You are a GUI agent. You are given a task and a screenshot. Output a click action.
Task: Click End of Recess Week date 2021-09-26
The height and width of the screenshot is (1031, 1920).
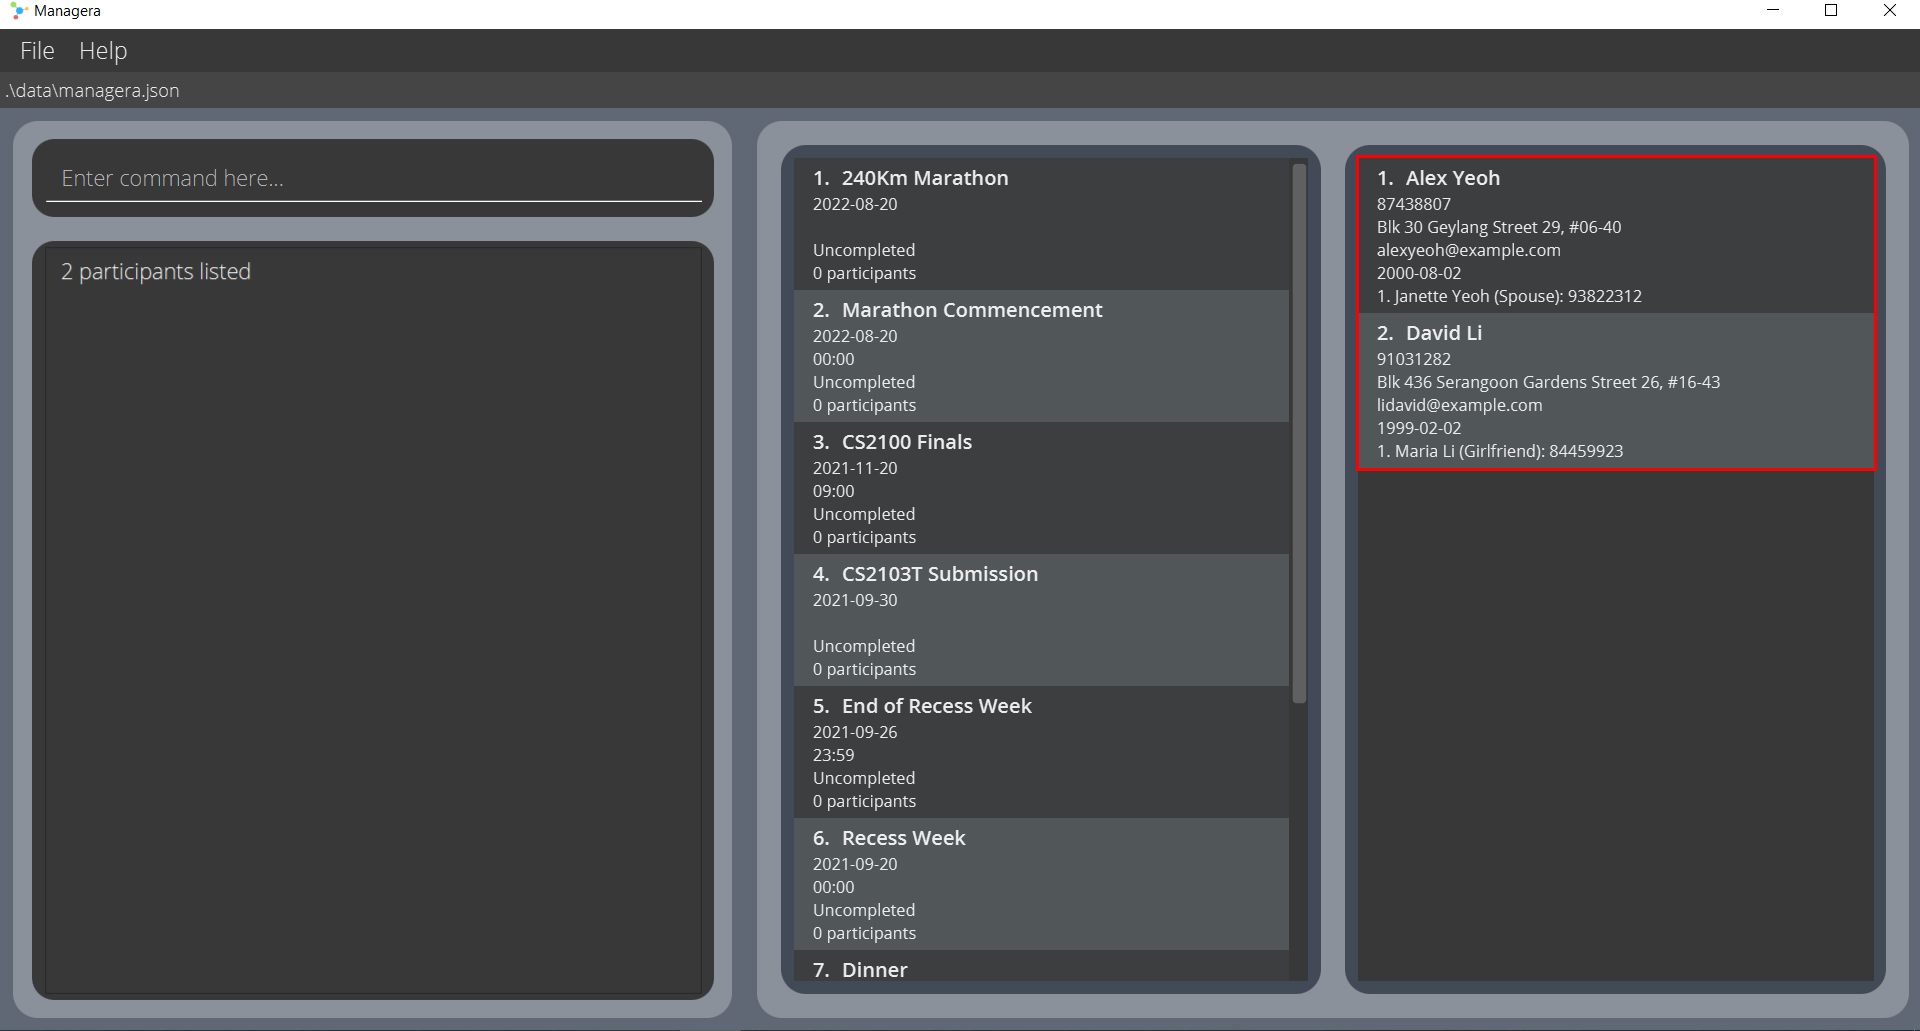coord(855,732)
